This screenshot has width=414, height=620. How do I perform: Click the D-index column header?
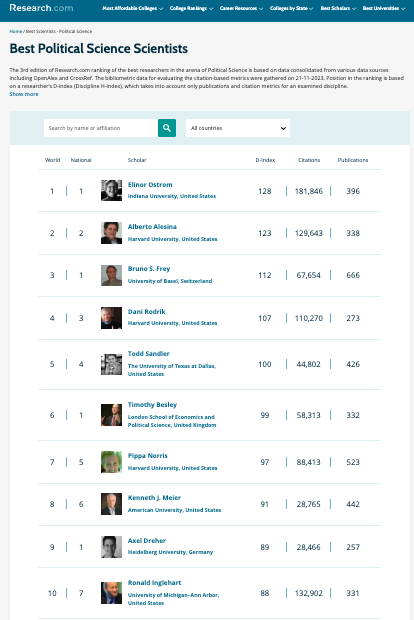pyautogui.click(x=265, y=160)
